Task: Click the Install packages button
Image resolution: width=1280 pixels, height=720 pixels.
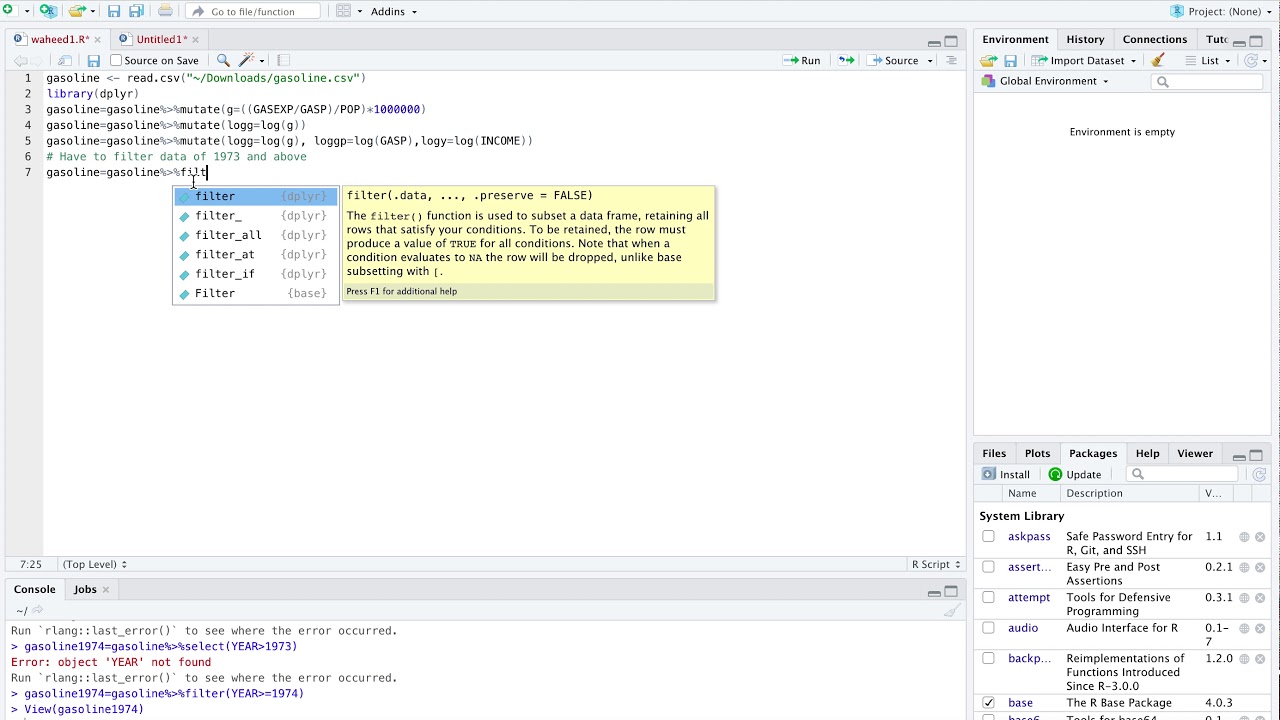Action: [x=1006, y=474]
